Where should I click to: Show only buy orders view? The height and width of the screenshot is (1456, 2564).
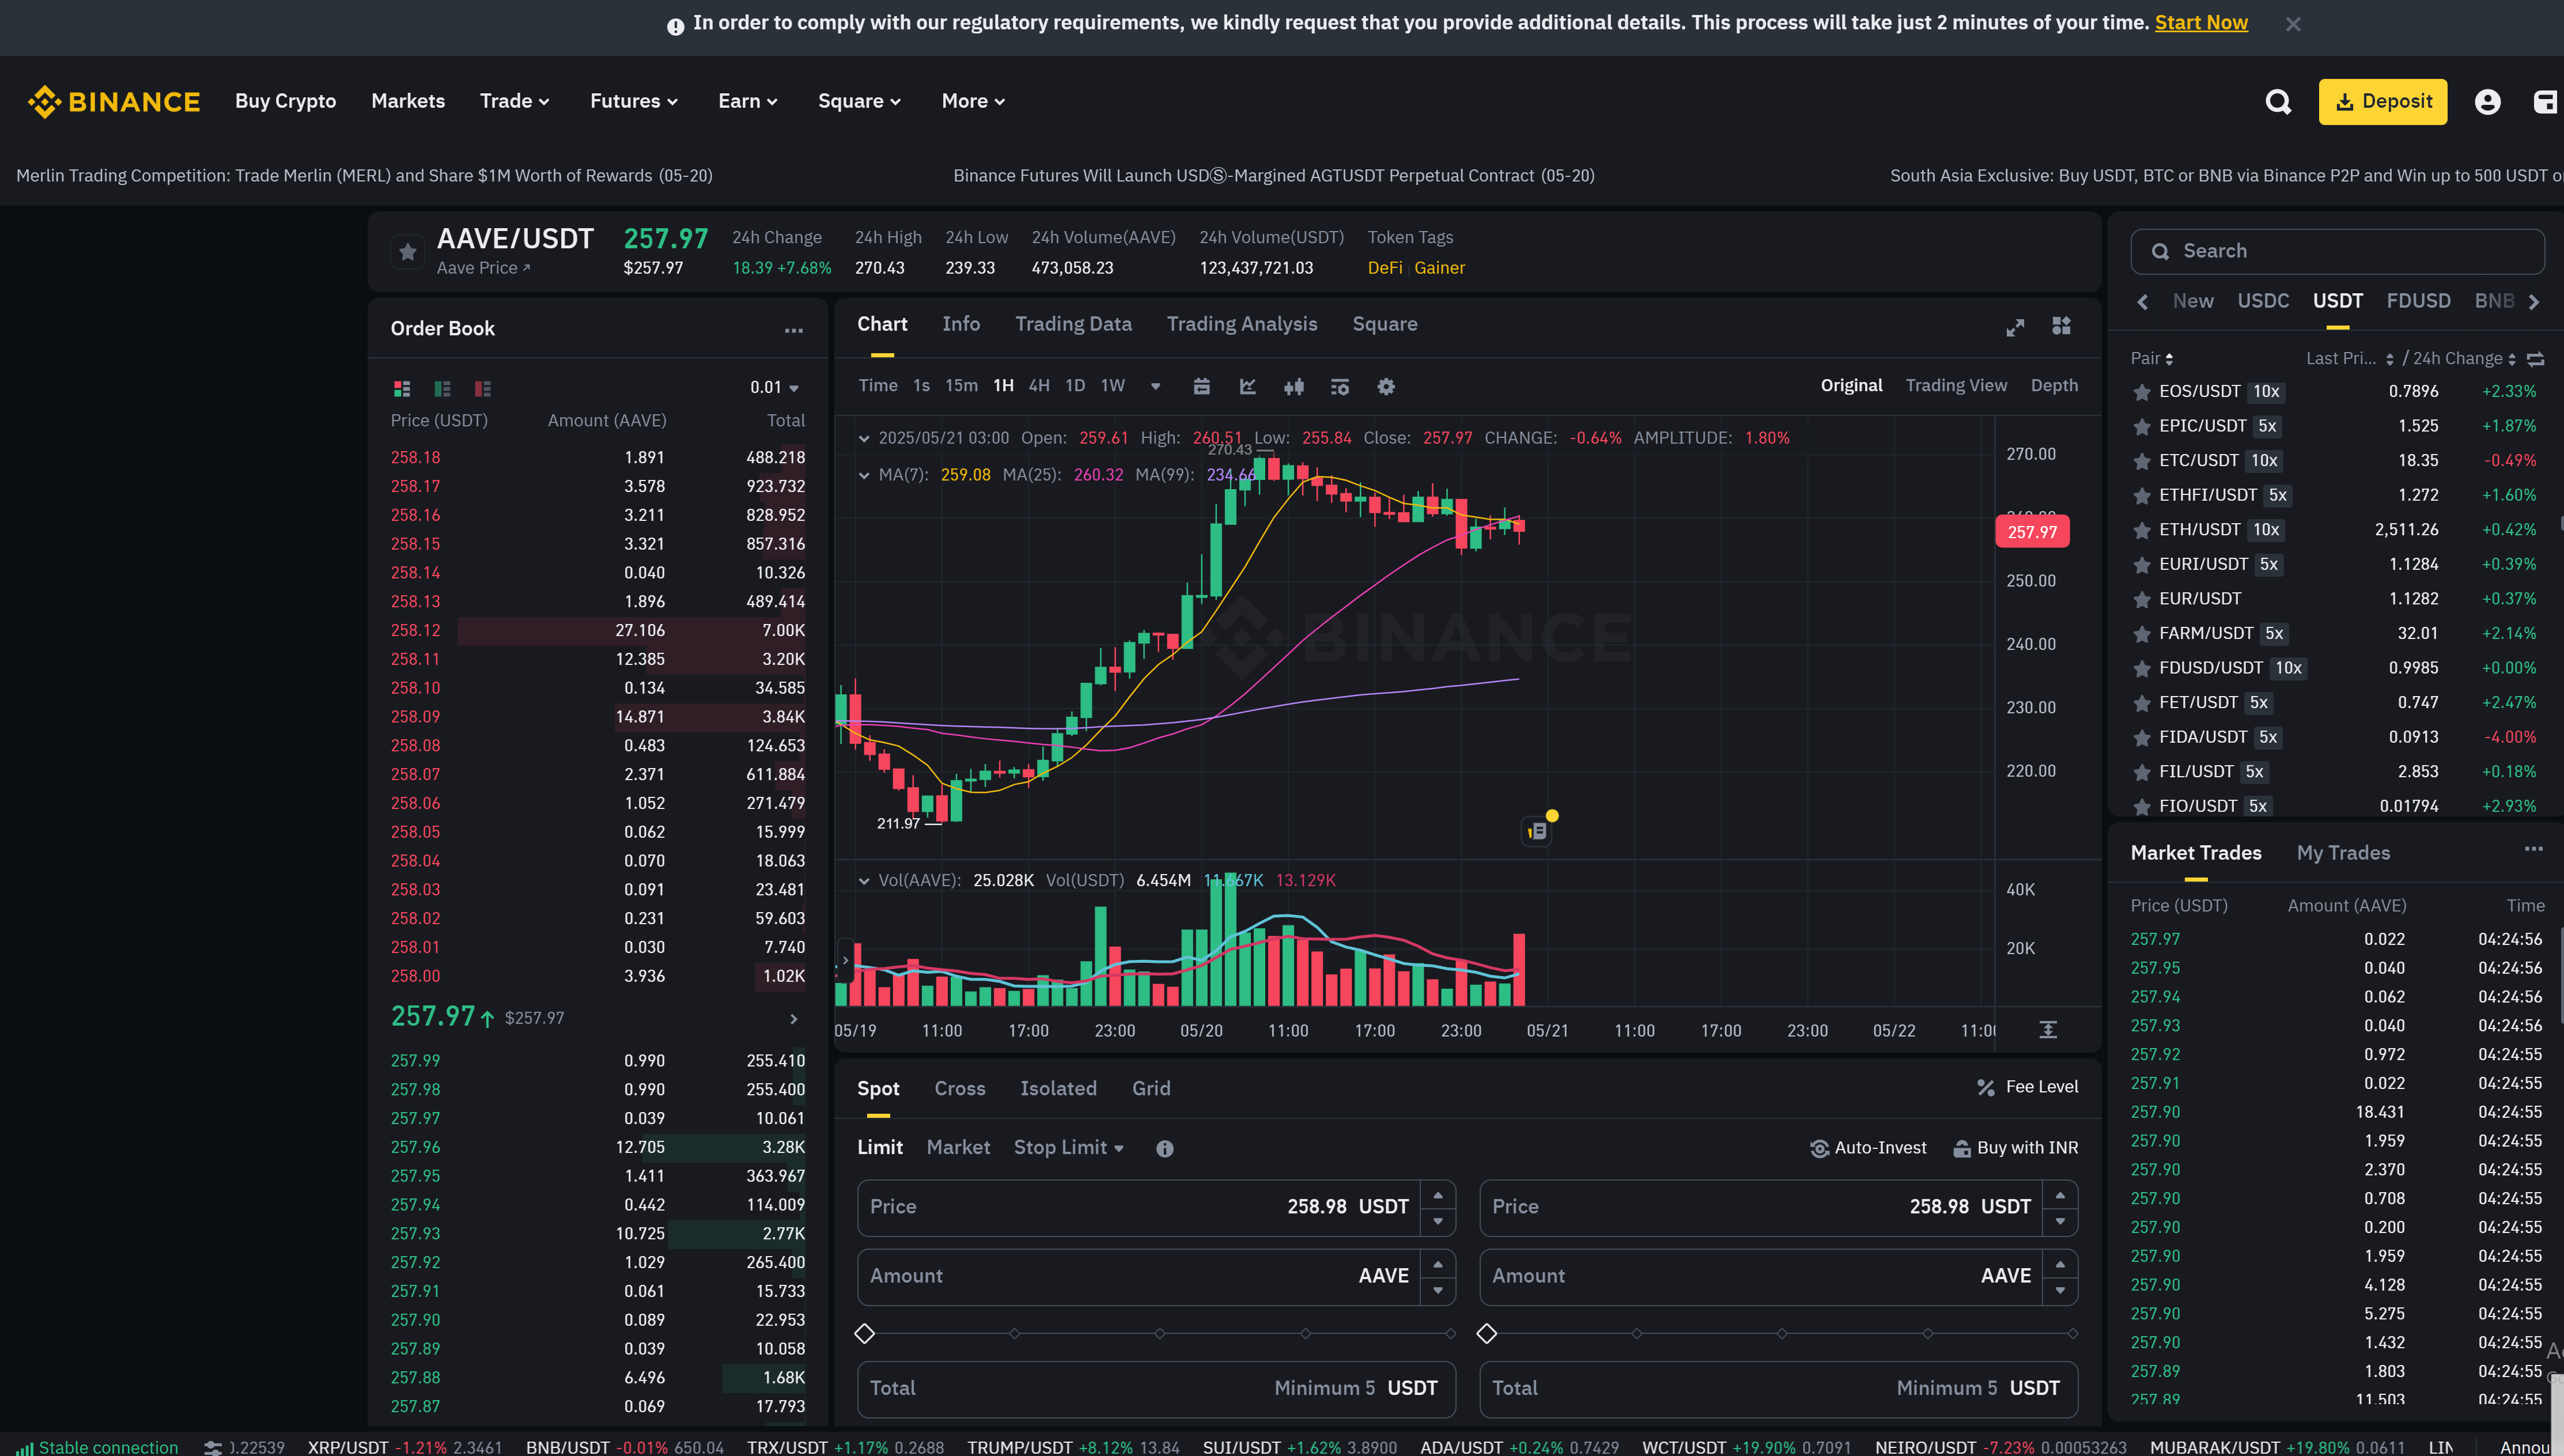pyautogui.click(x=442, y=388)
